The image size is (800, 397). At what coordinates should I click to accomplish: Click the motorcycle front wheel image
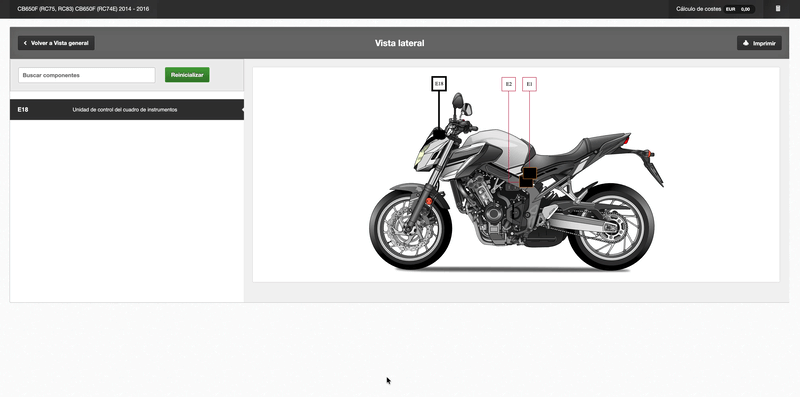tap(410, 230)
